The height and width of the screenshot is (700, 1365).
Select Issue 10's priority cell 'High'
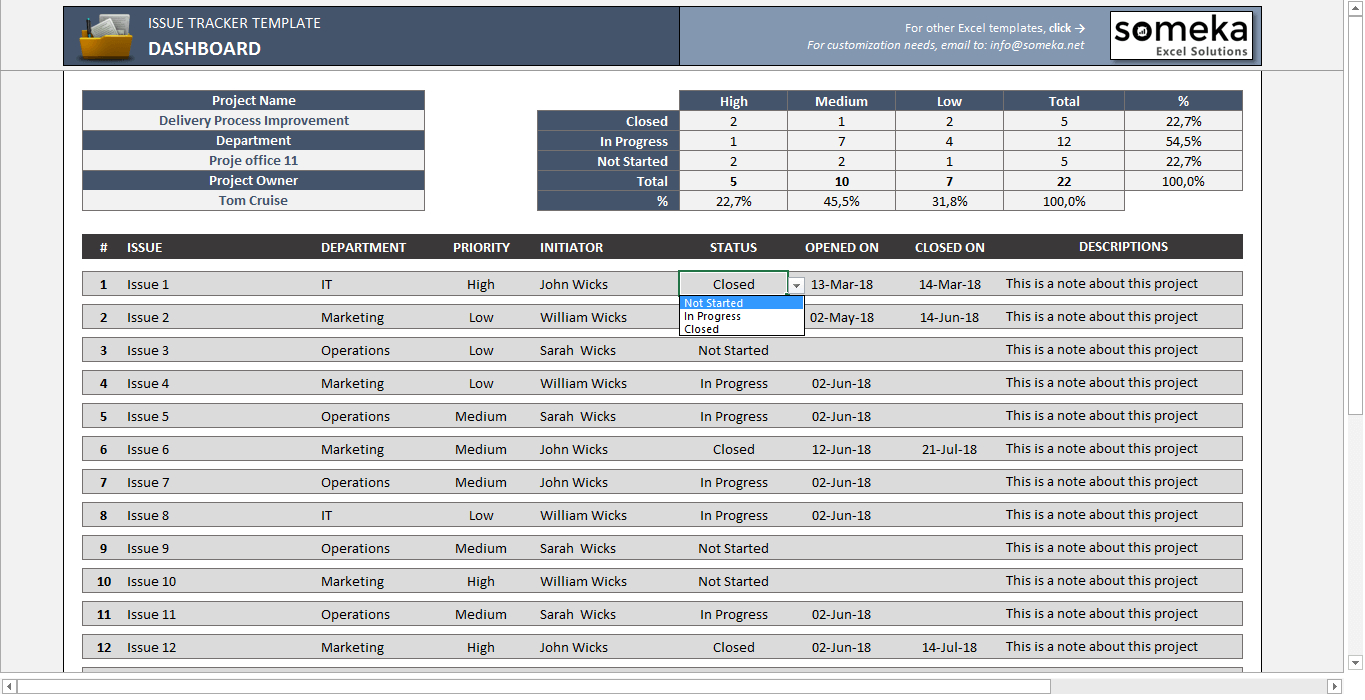(x=481, y=581)
